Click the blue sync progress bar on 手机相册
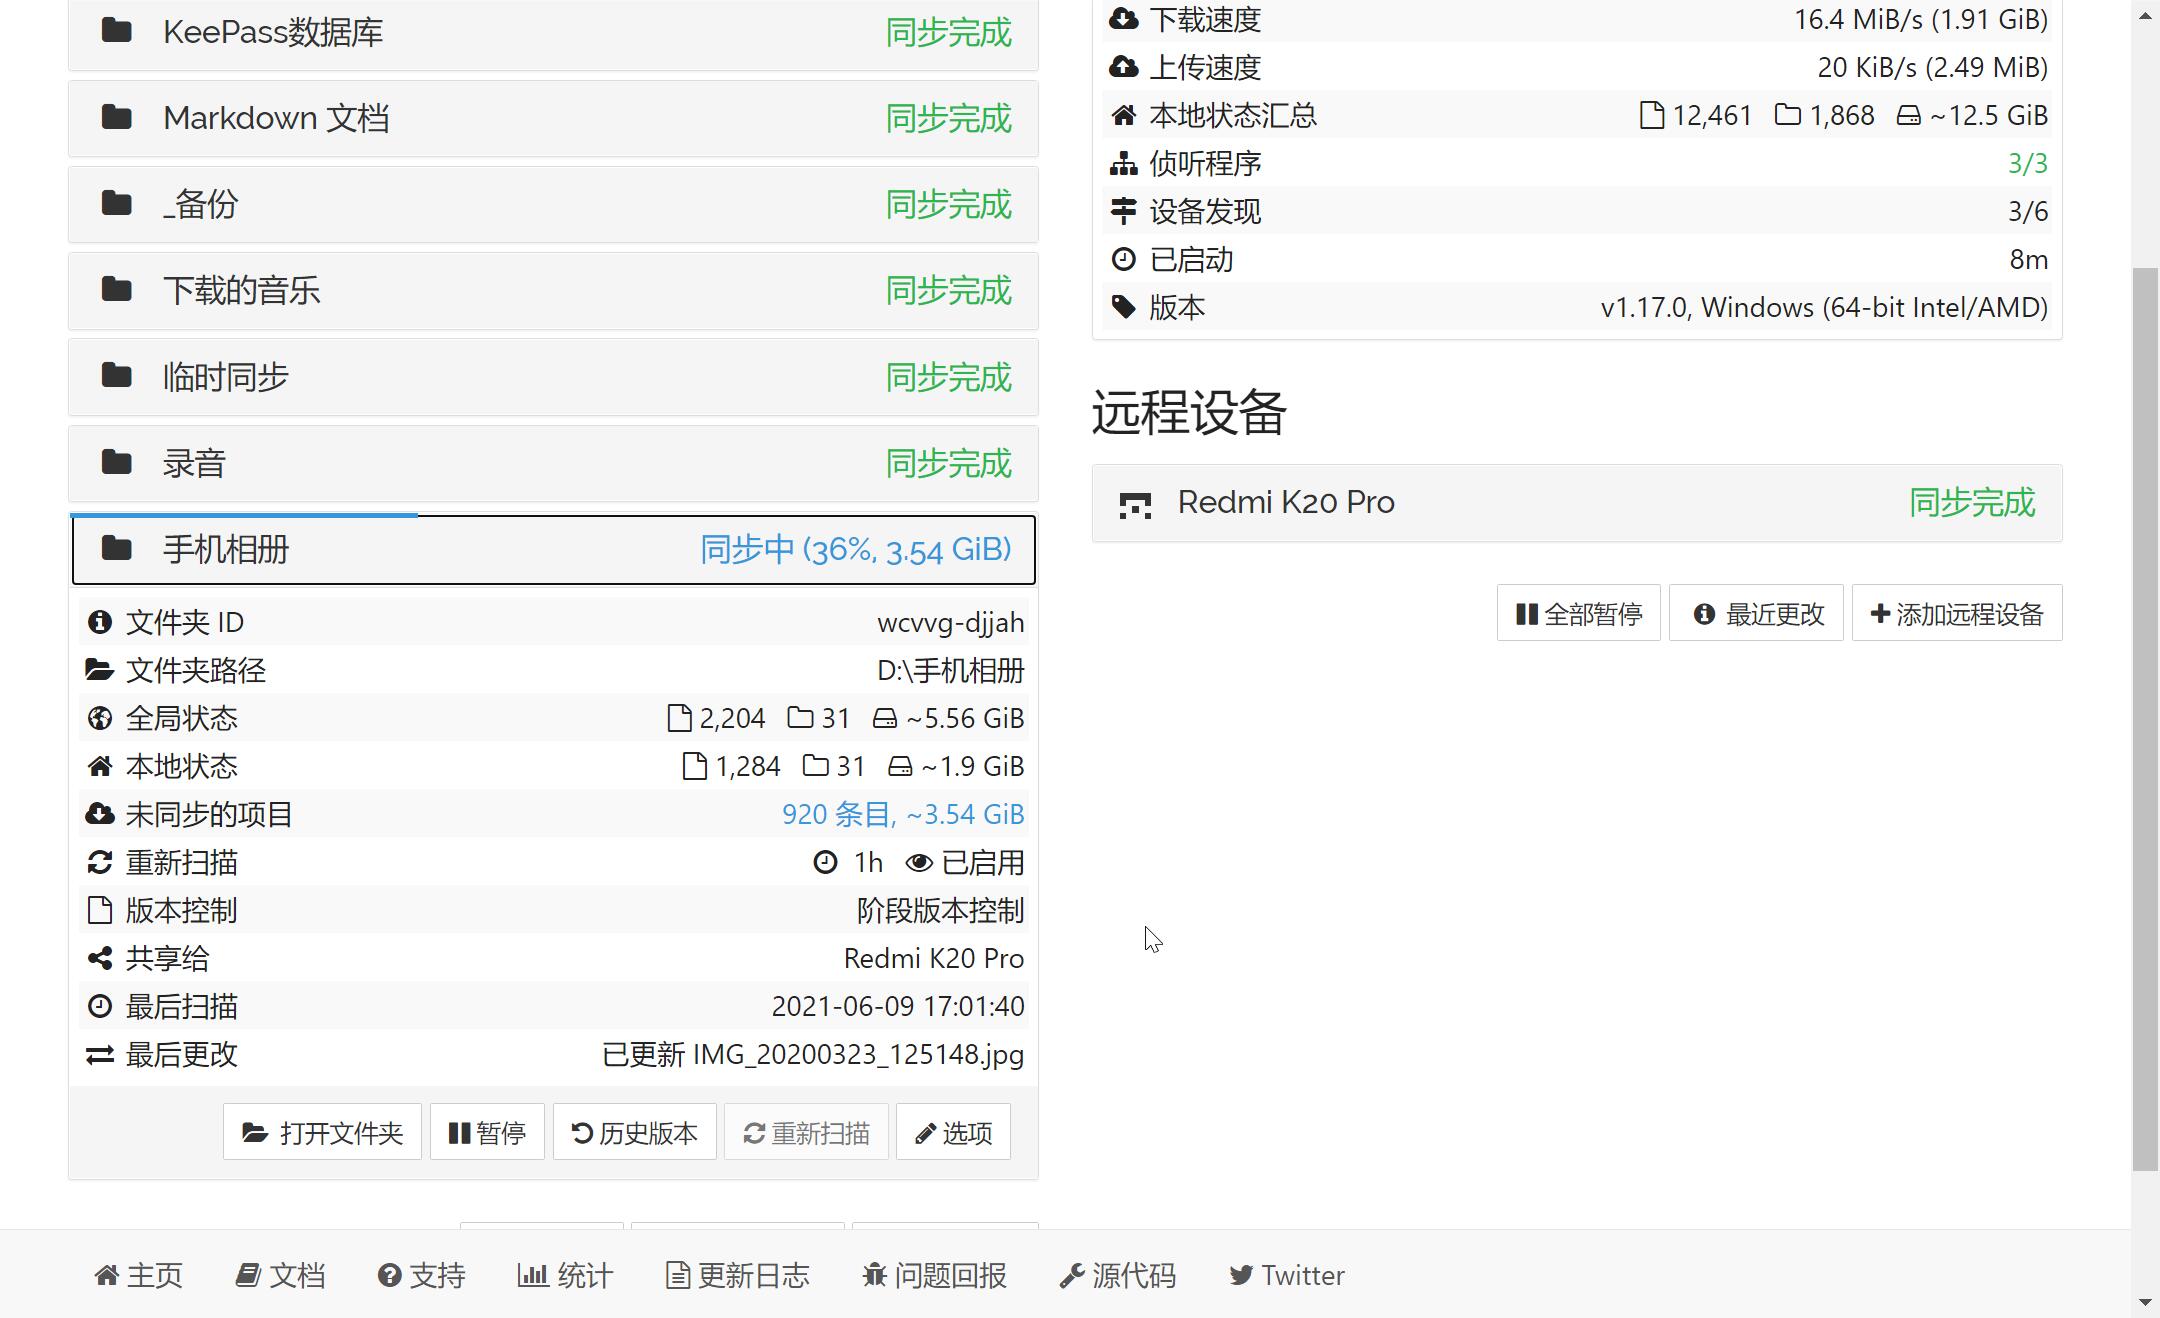The image size is (2160, 1318). pos(245,515)
